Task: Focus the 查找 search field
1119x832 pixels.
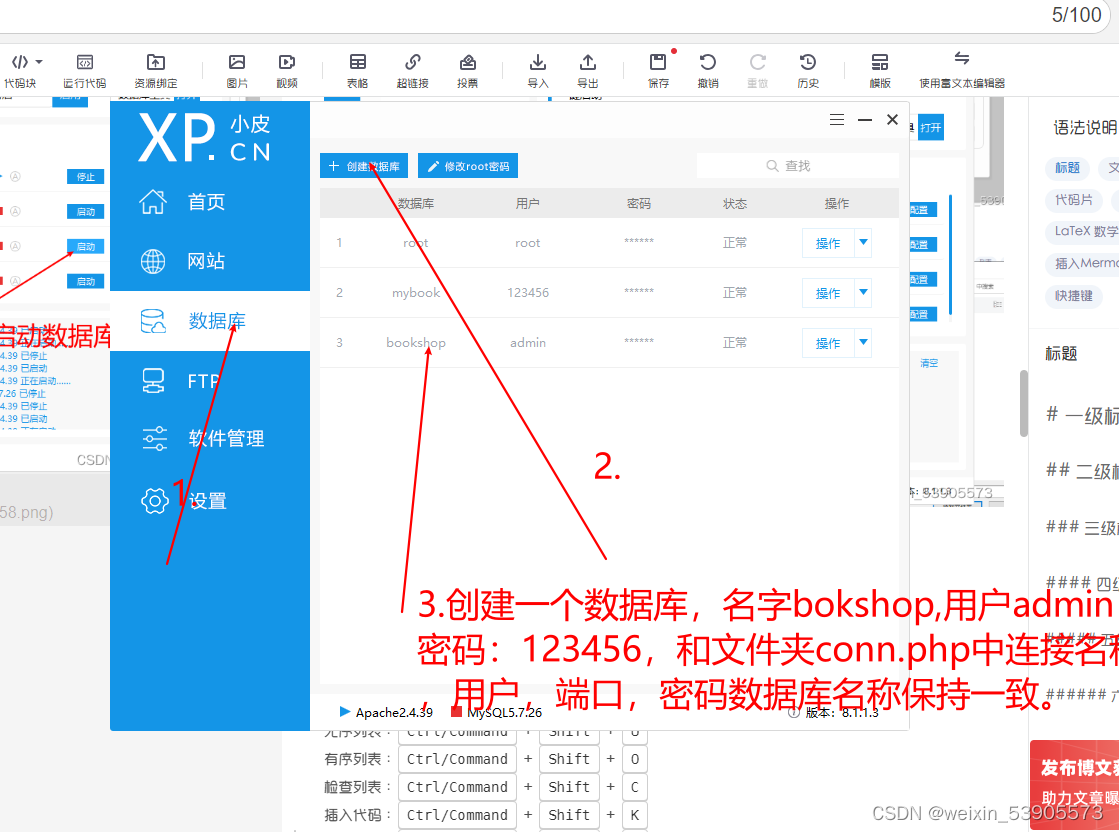Action: pos(797,166)
